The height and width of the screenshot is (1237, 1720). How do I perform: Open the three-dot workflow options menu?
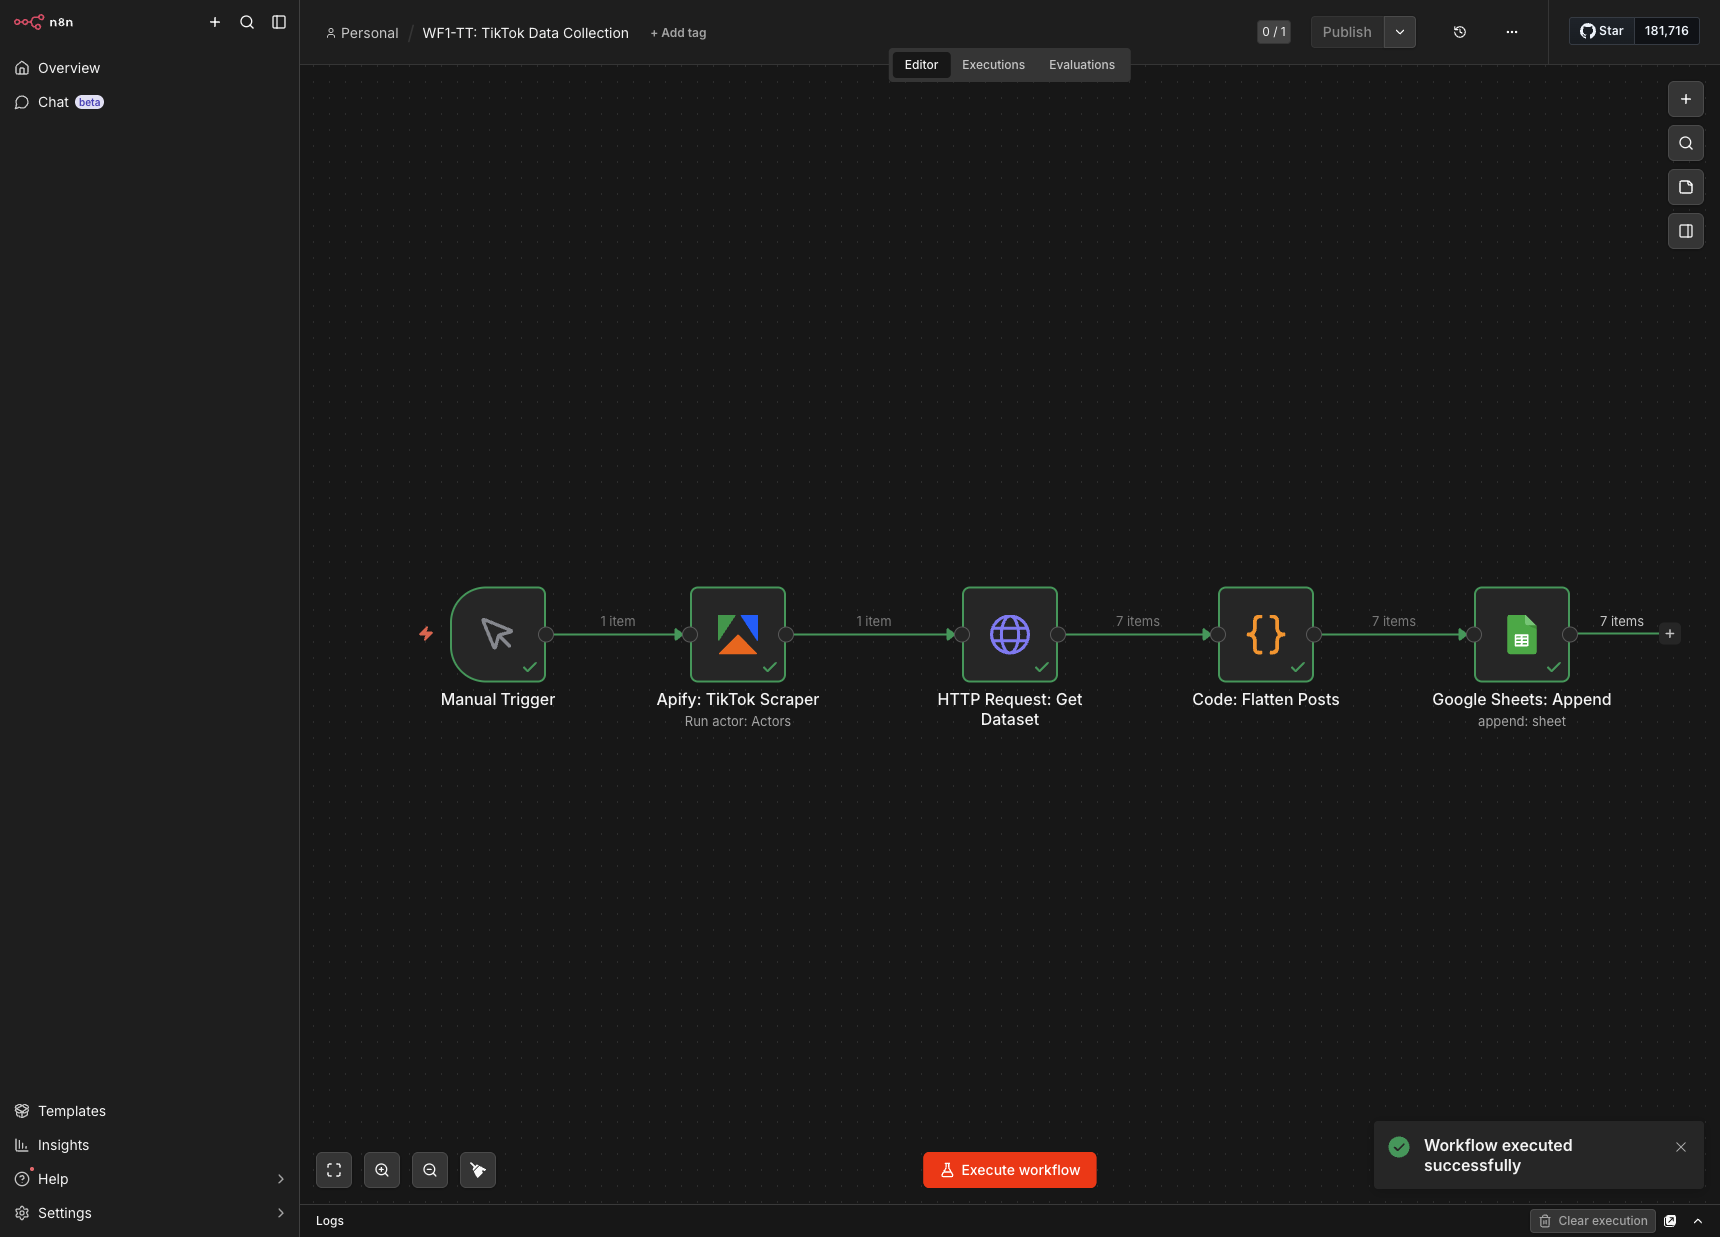tap(1512, 32)
